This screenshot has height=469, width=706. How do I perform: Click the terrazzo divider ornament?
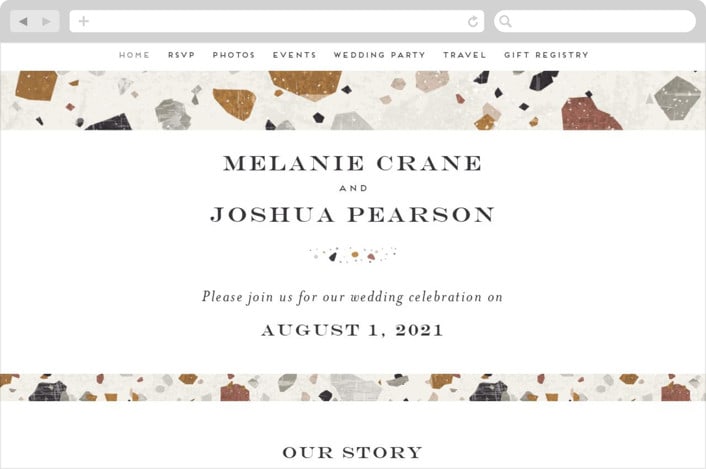tap(352, 254)
